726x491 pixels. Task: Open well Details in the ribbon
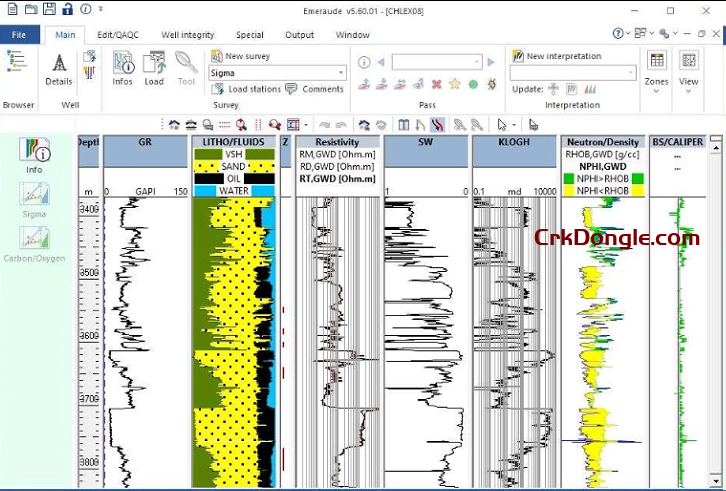click(58, 67)
